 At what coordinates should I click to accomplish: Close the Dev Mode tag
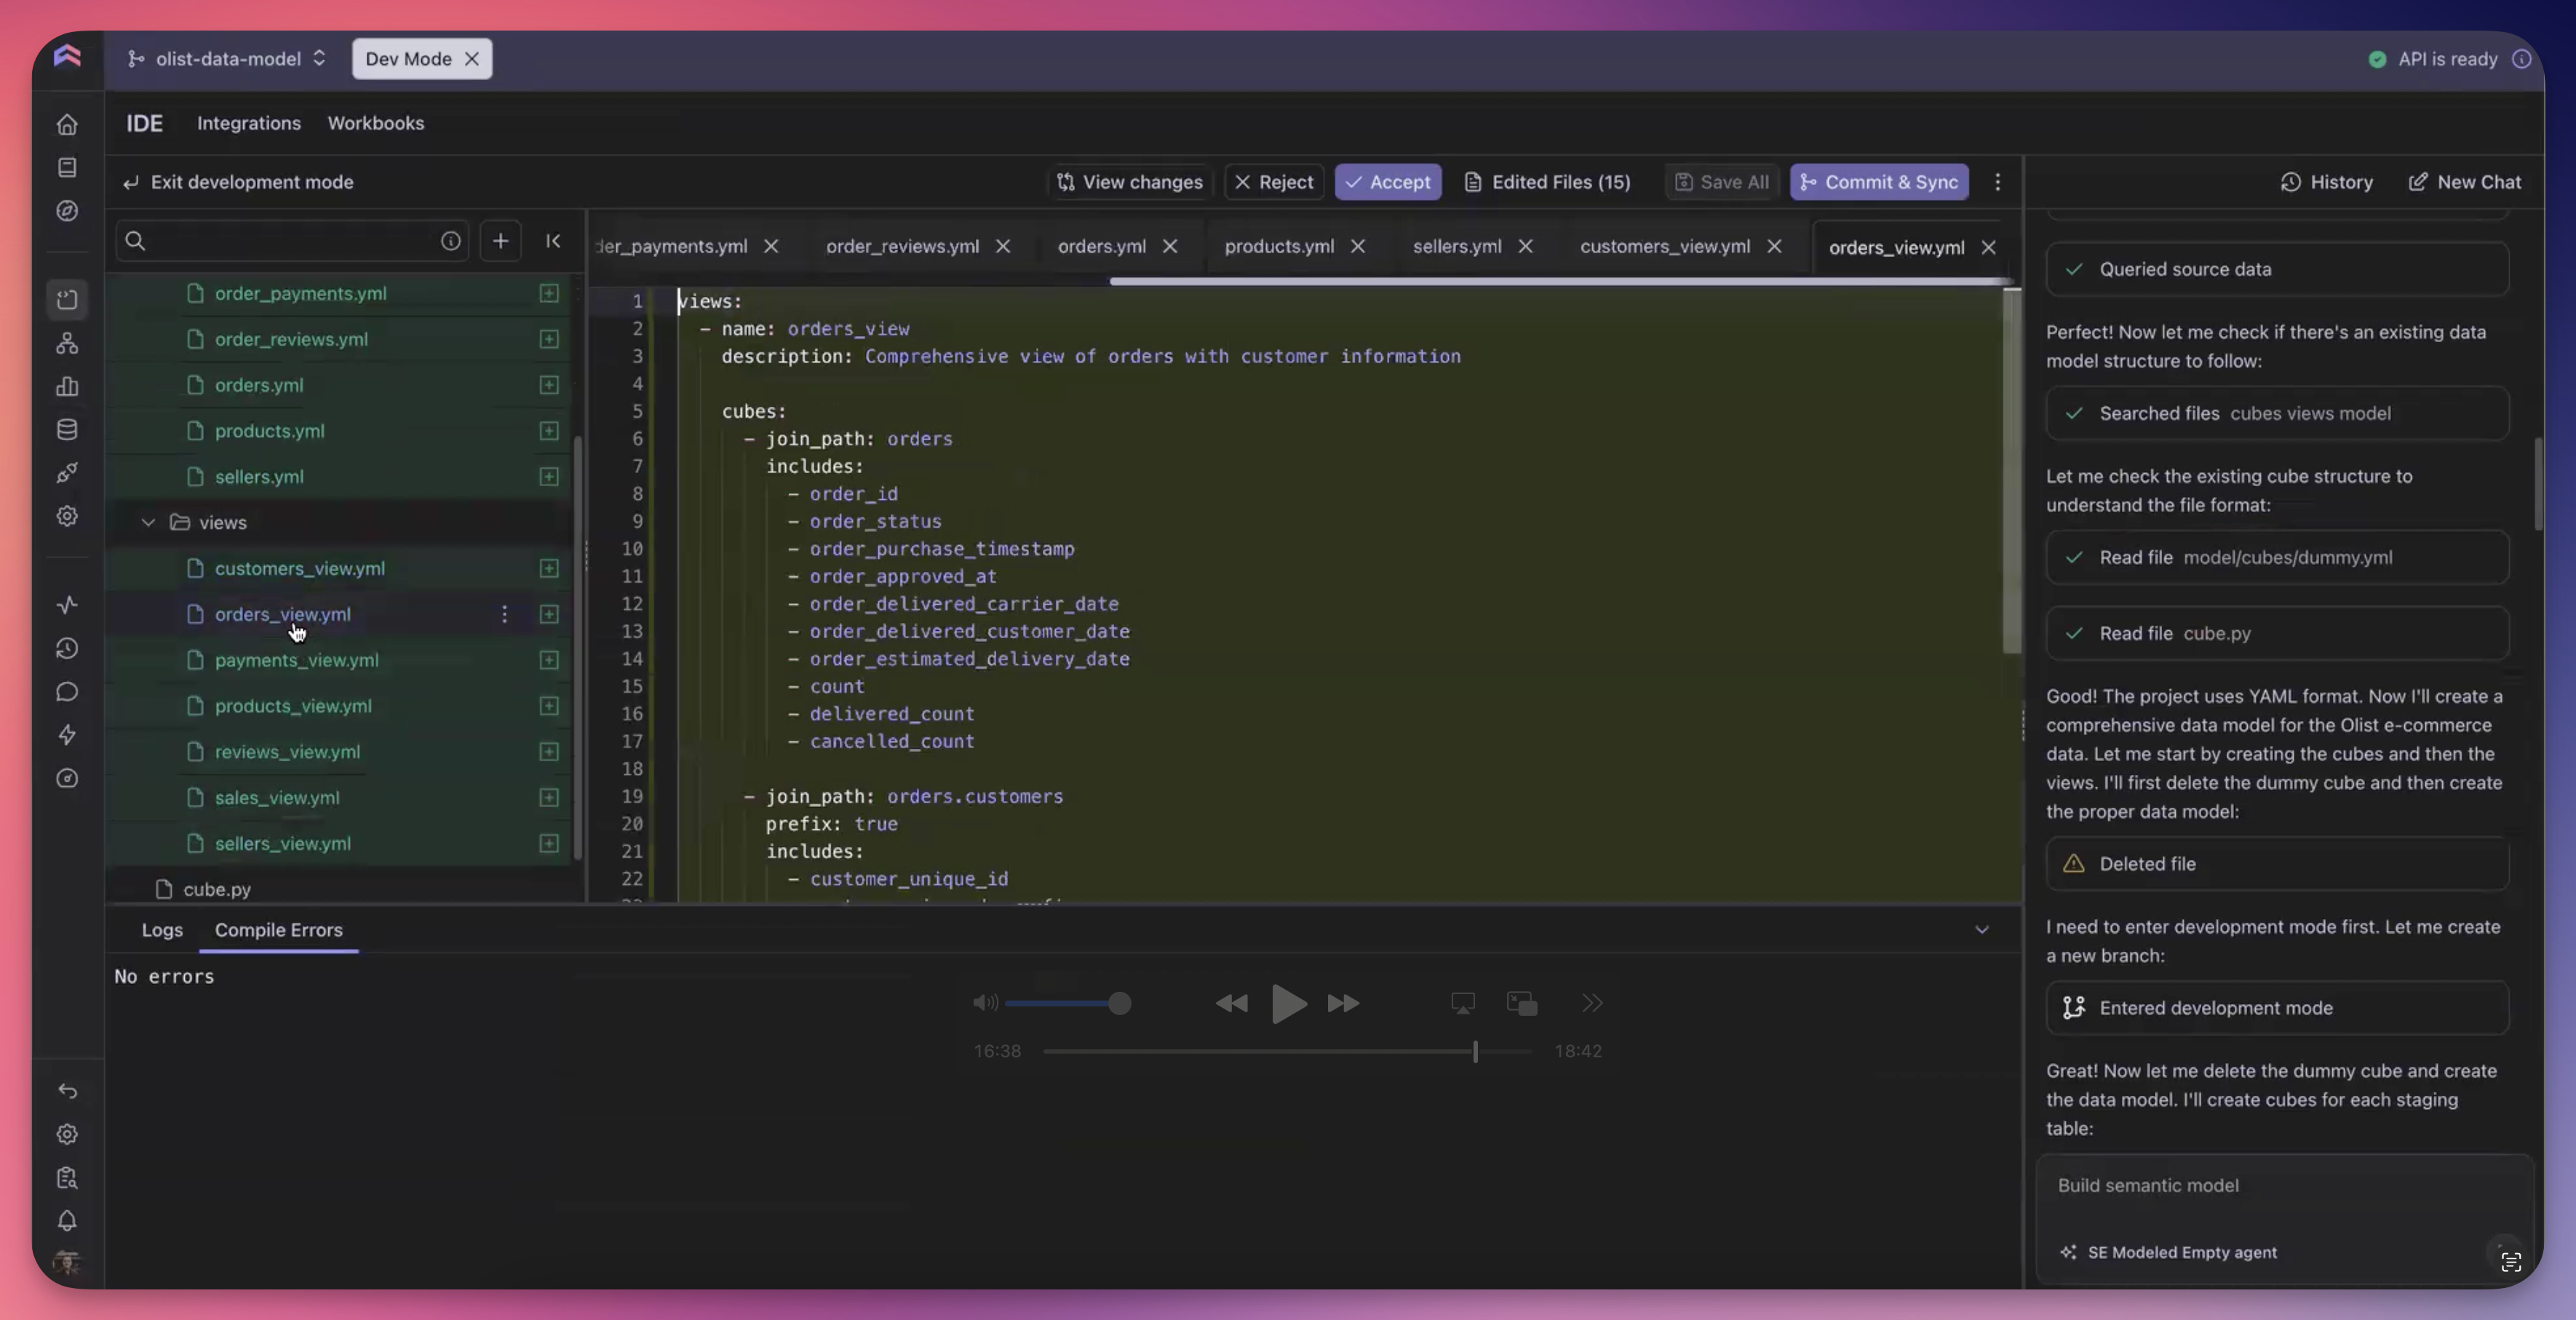coord(472,59)
